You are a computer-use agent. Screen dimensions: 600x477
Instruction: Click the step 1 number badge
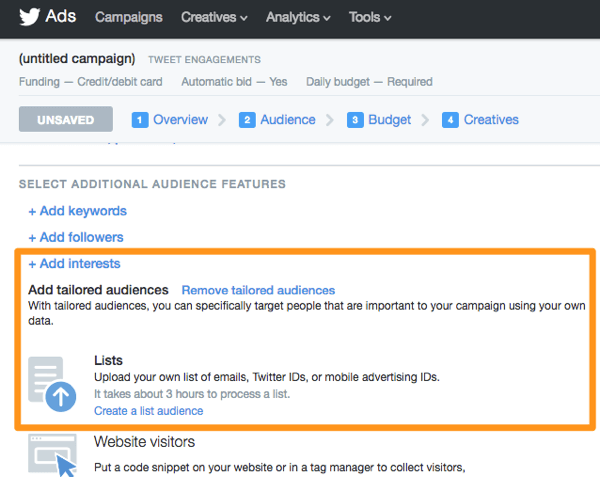click(140, 120)
